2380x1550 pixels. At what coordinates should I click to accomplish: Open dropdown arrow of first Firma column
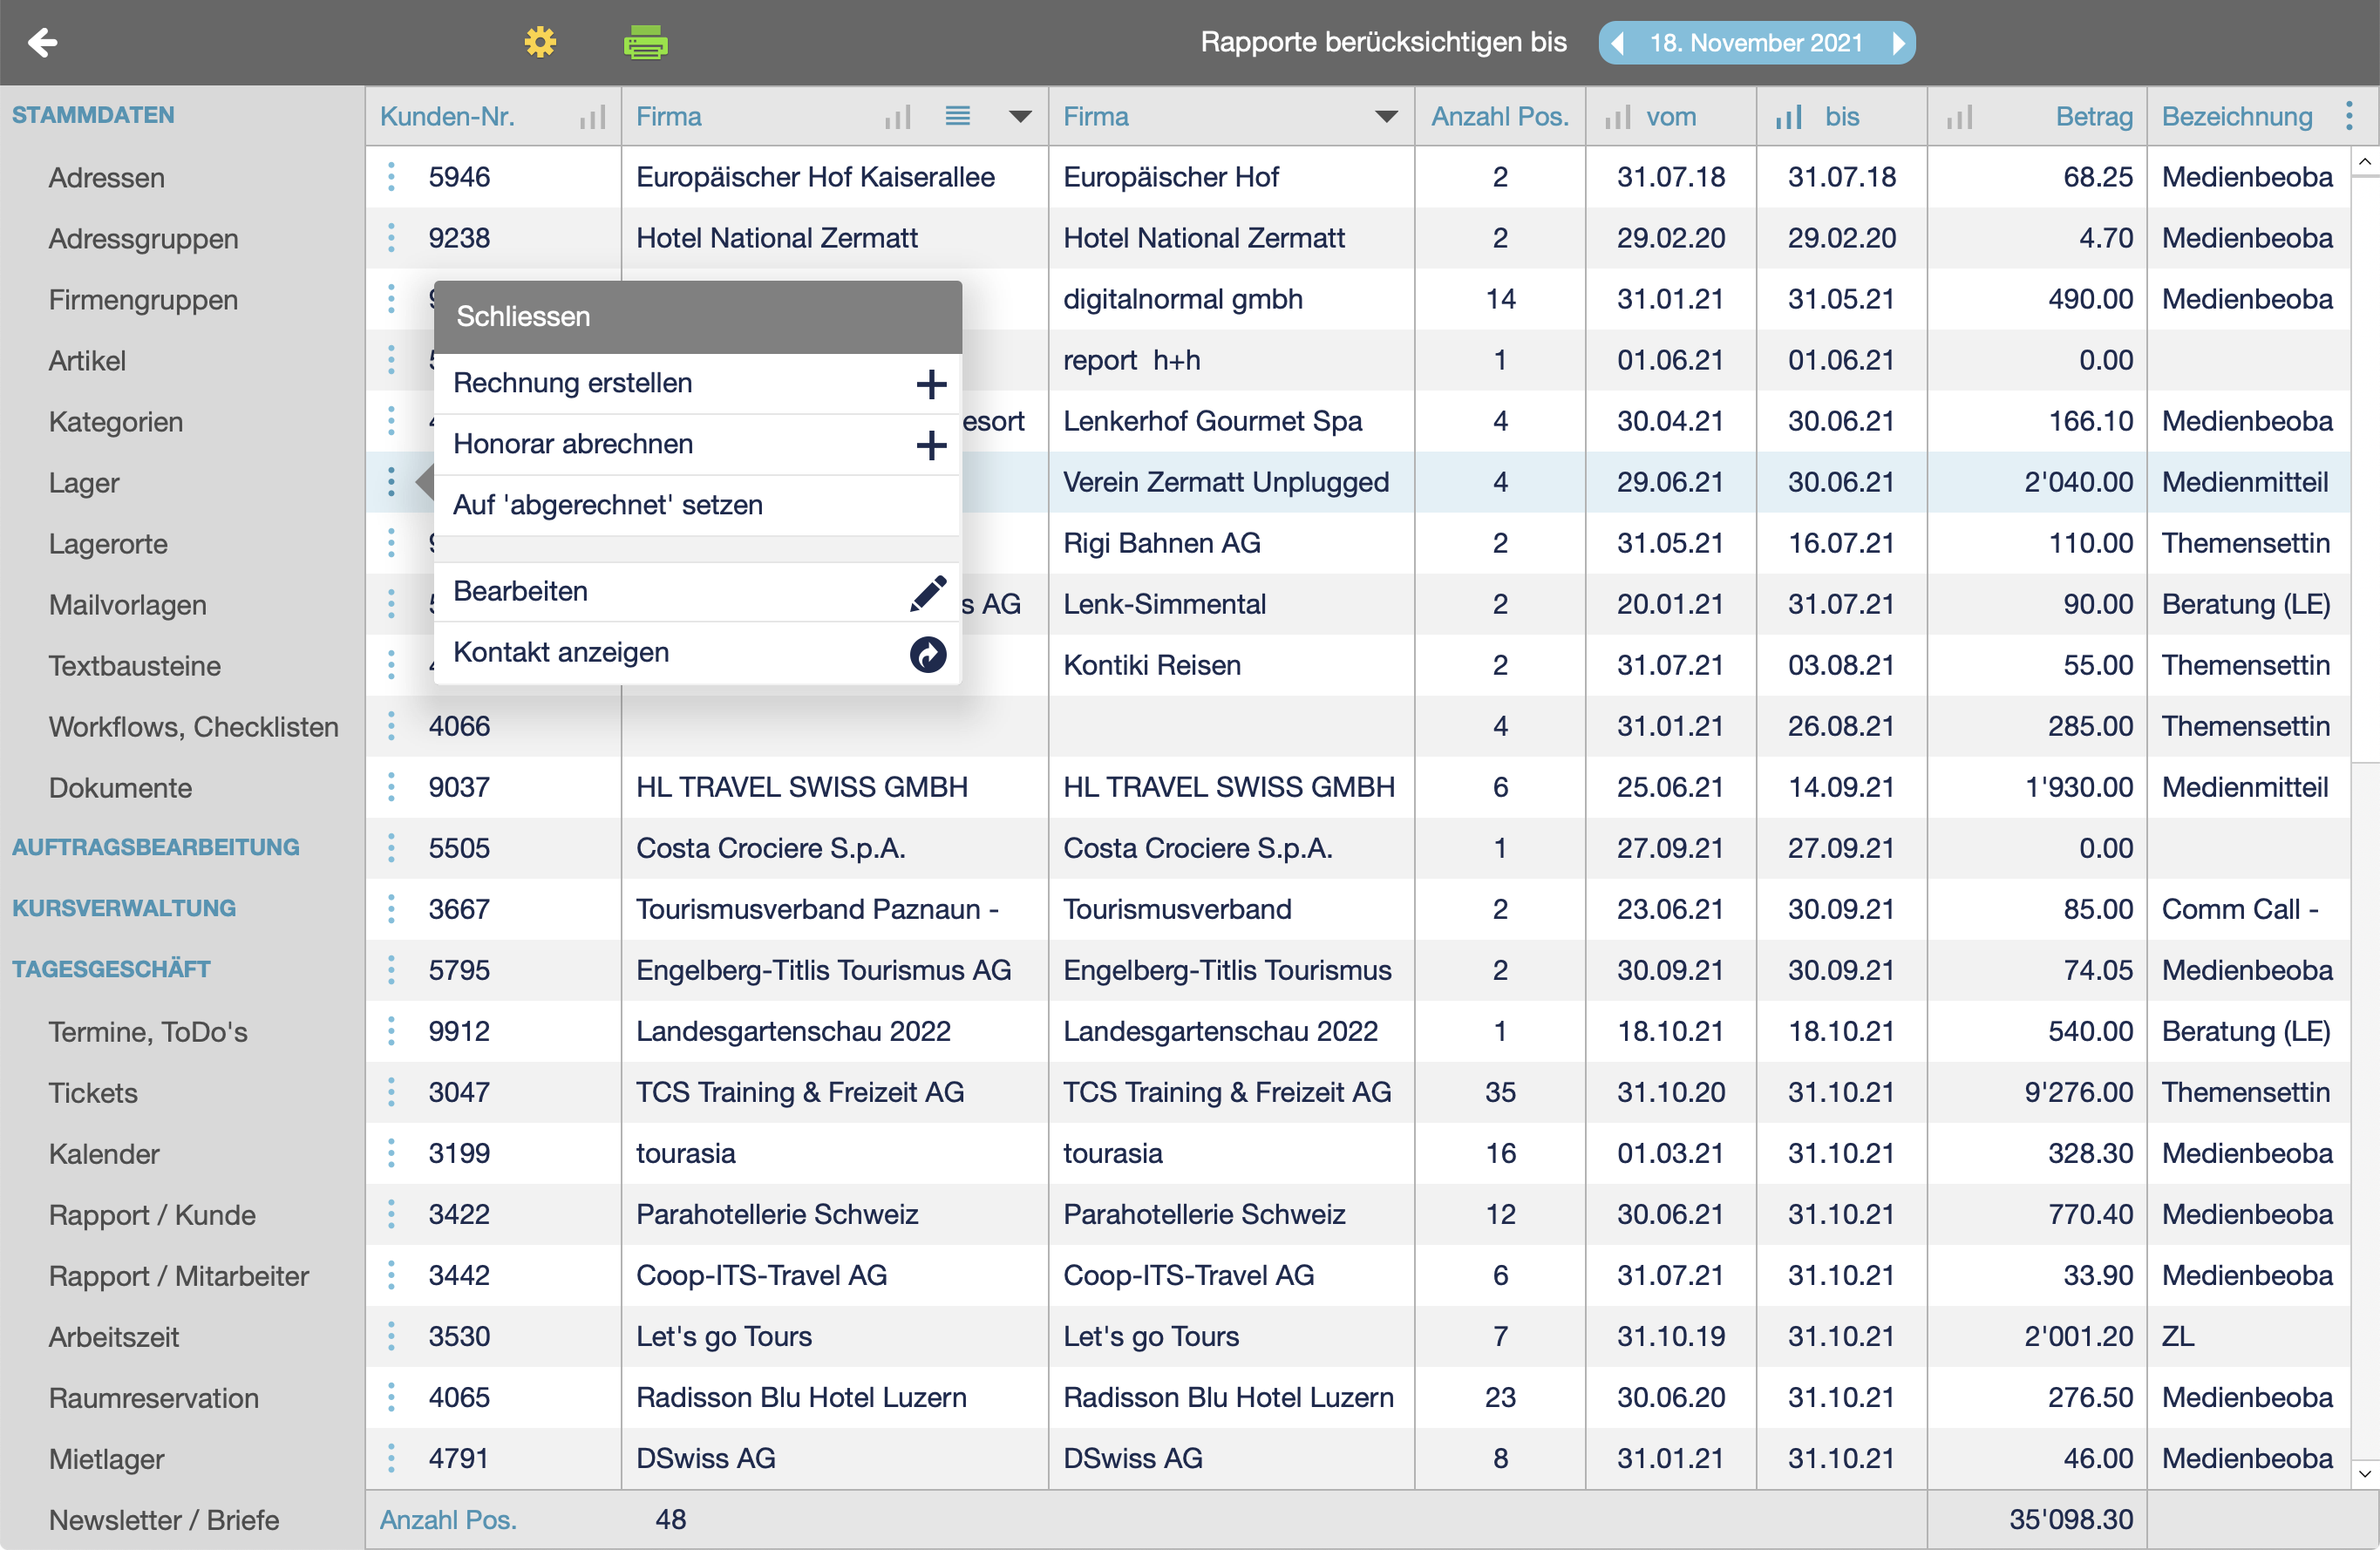coord(1020,117)
